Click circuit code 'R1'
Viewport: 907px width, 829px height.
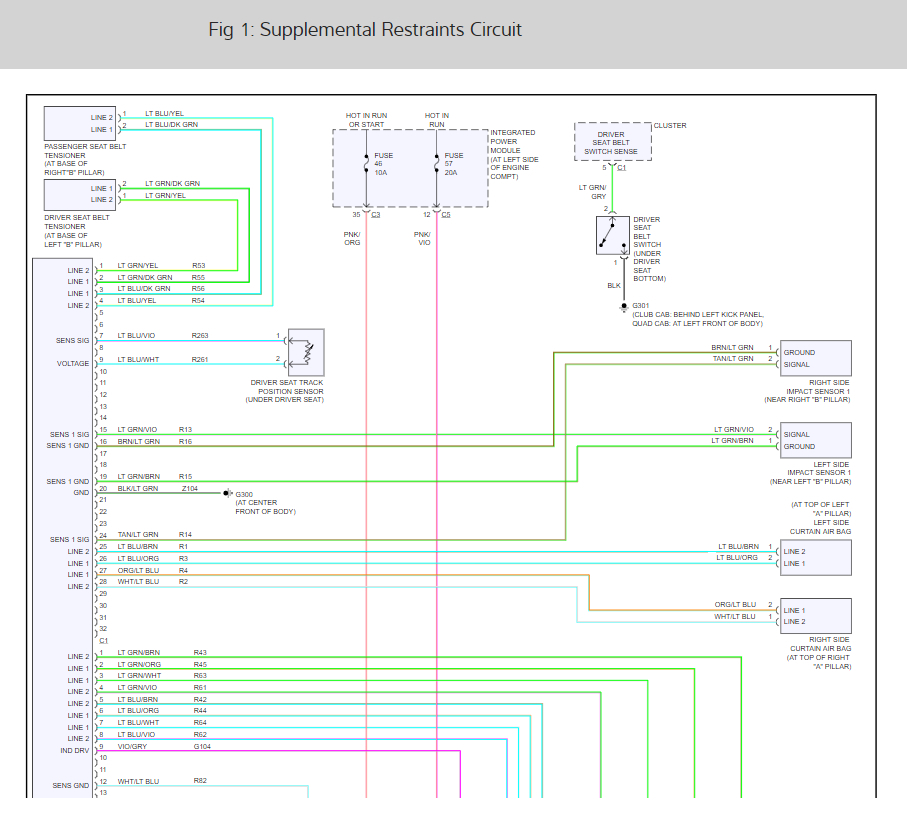183,547
